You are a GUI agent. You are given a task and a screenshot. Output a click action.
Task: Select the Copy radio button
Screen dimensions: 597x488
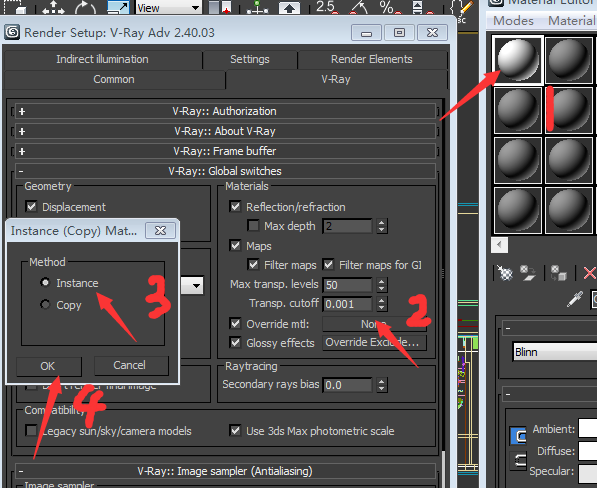45,305
